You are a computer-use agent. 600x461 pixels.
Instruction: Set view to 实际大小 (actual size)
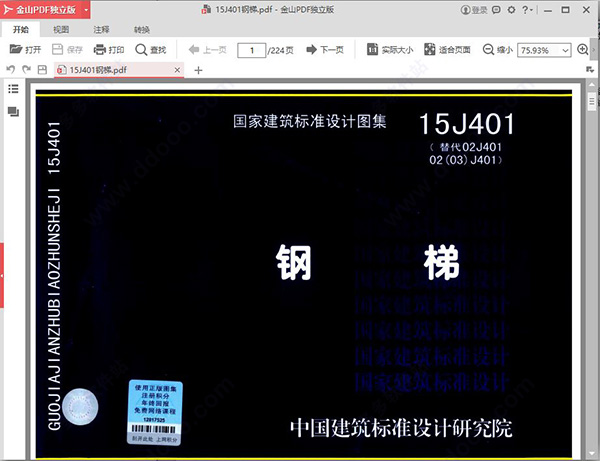[389, 50]
